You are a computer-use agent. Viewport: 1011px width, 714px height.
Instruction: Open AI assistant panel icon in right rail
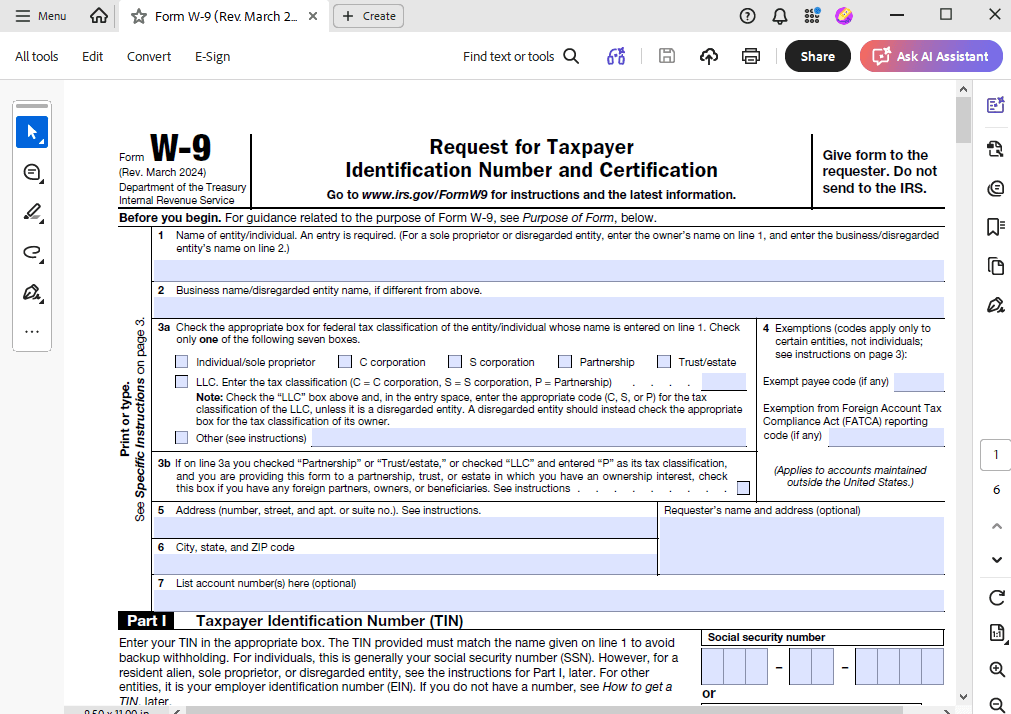pos(996,104)
